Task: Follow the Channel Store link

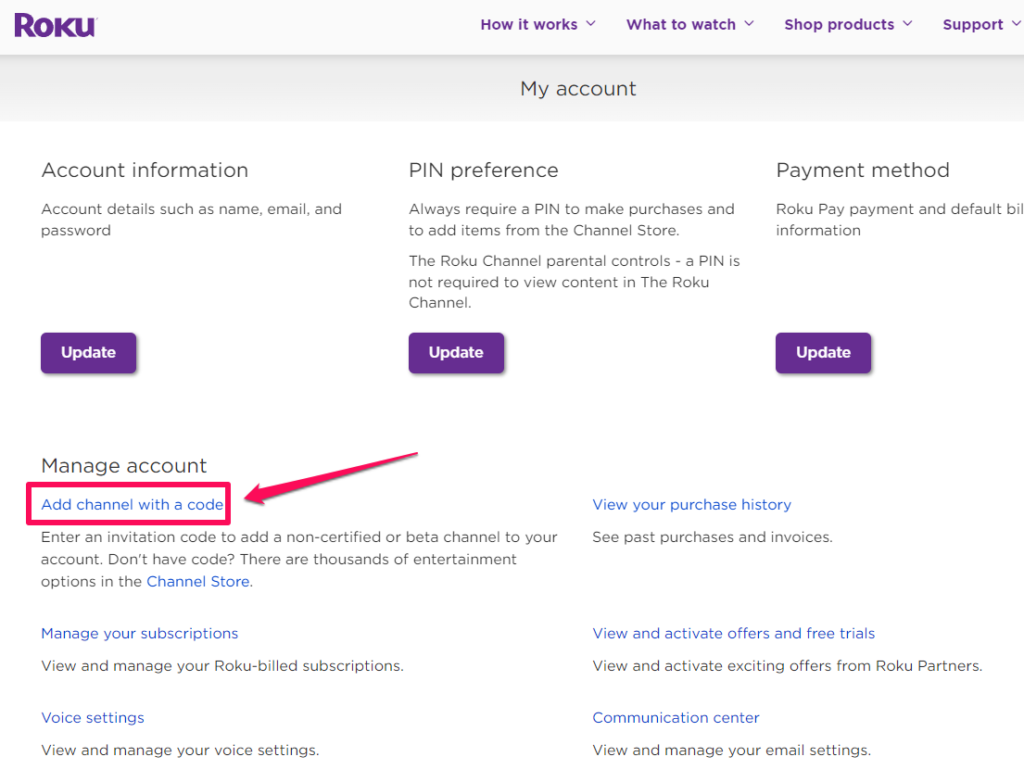Action: click(x=198, y=581)
